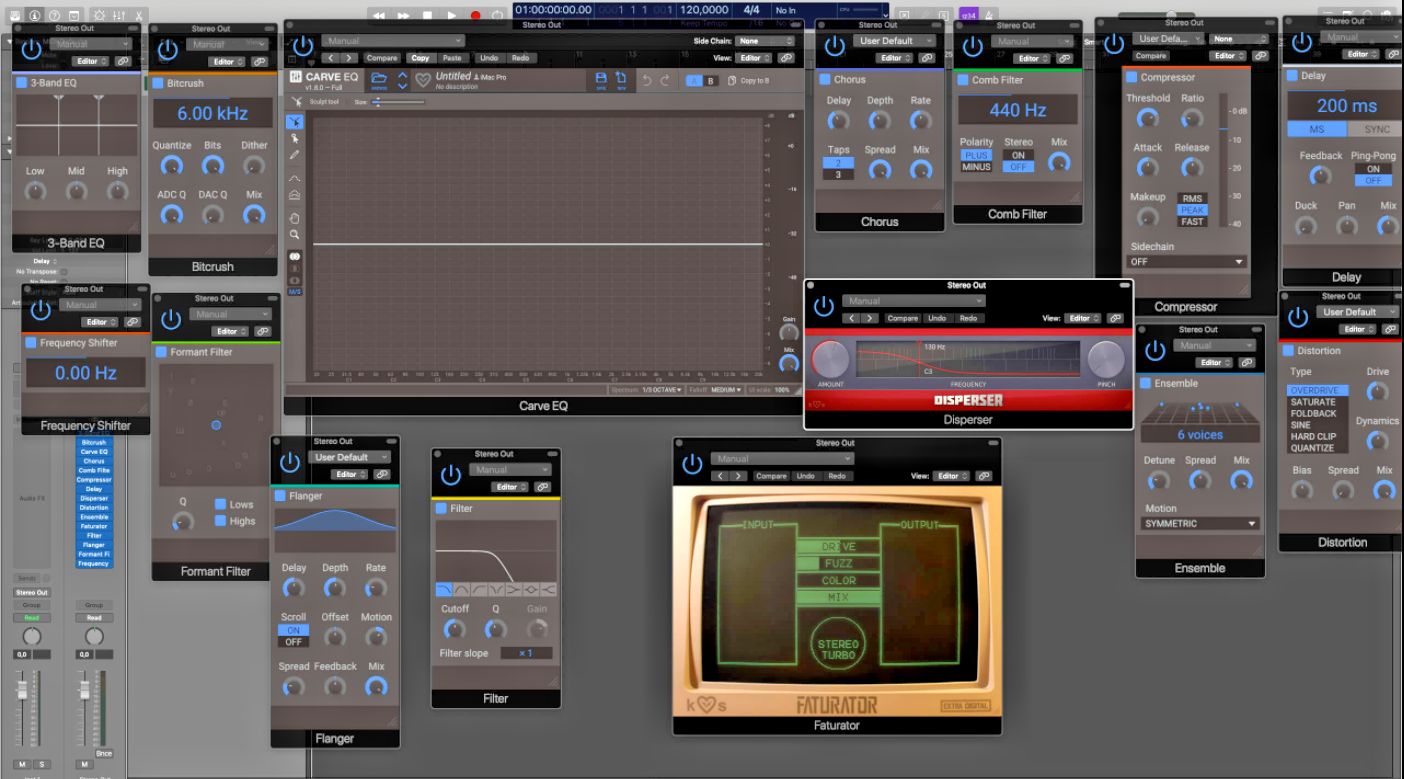
Task: Open the Motion dropdown in the Ensemble plugin
Action: (1200, 523)
